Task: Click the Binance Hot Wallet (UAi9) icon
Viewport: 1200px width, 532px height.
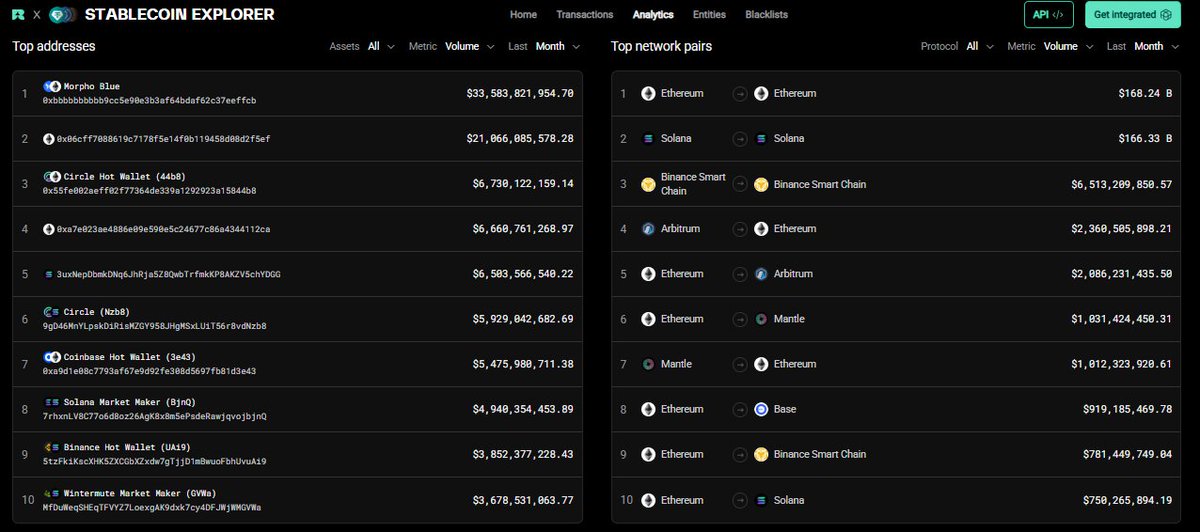Action: point(52,447)
